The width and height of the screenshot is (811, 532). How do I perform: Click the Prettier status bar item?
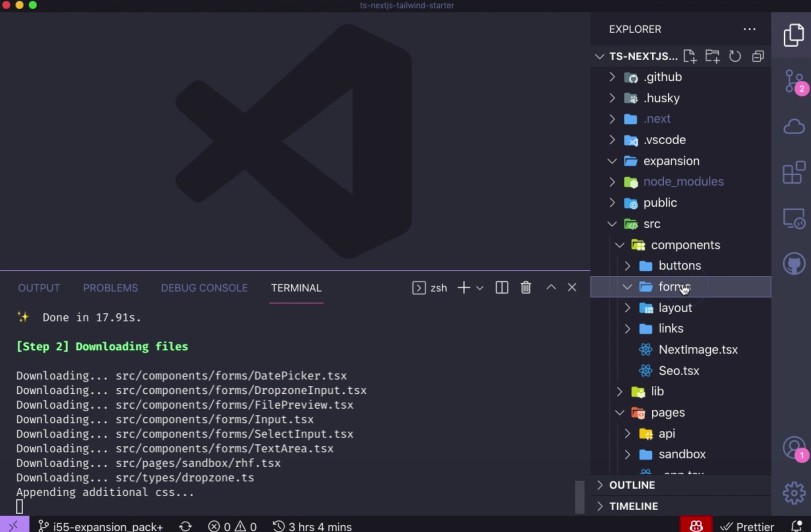(x=747, y=526)
